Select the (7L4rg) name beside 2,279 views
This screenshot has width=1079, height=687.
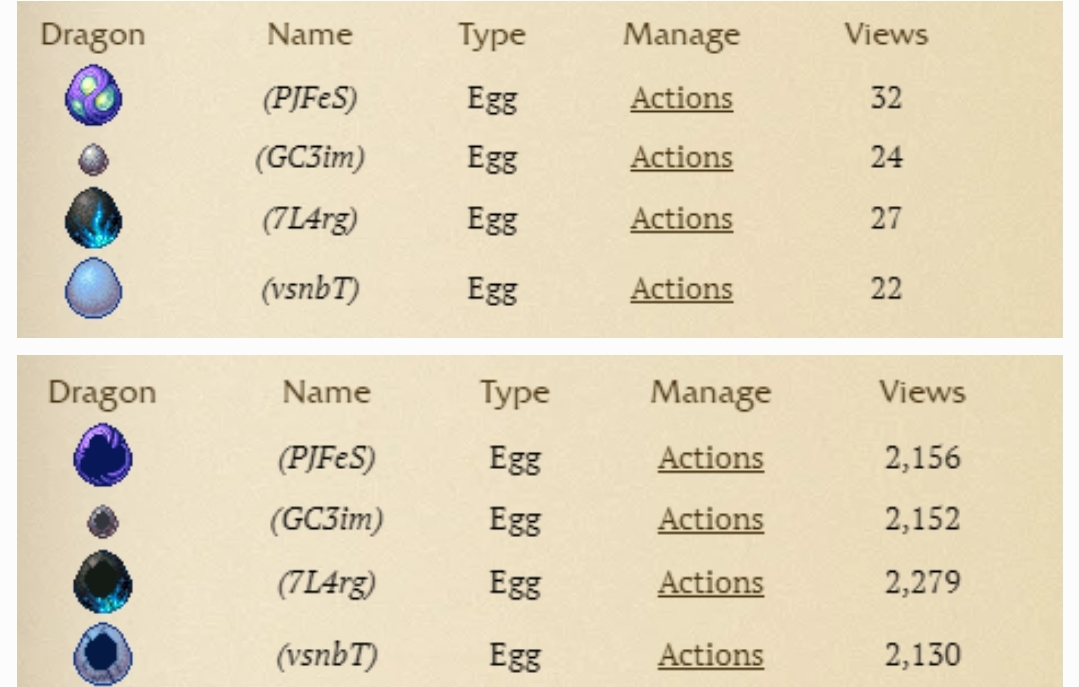(x=326, y=583)
